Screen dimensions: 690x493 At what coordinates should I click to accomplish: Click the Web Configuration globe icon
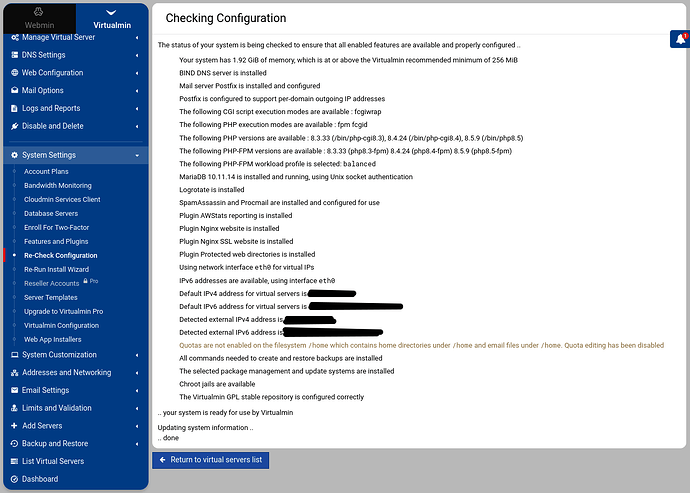(15, 73)
